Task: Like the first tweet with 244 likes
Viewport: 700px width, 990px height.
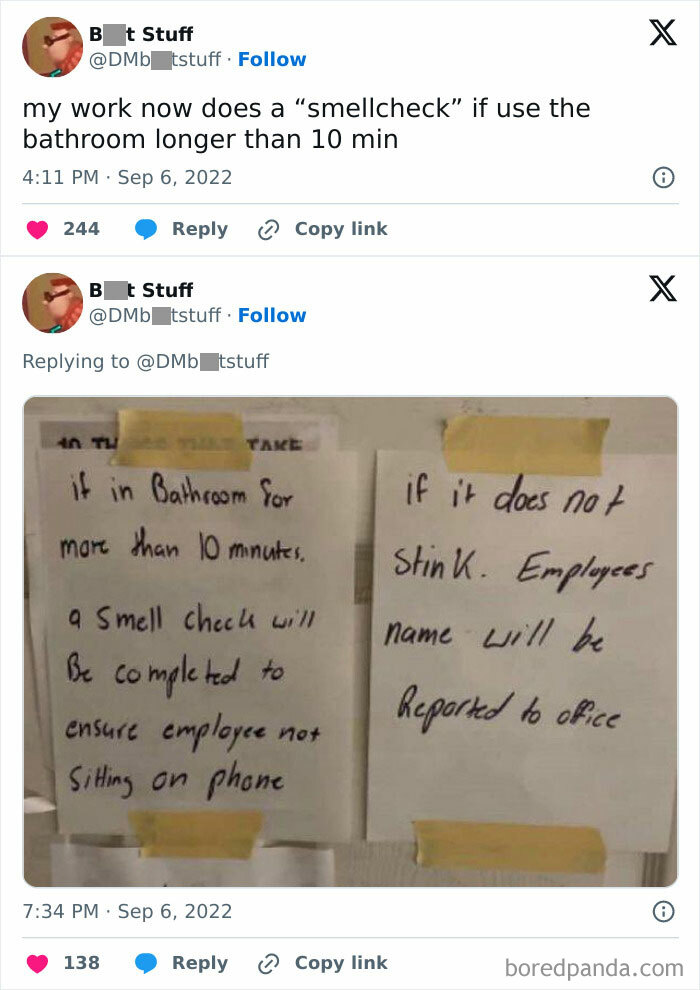Action: (x=37, y=229)
